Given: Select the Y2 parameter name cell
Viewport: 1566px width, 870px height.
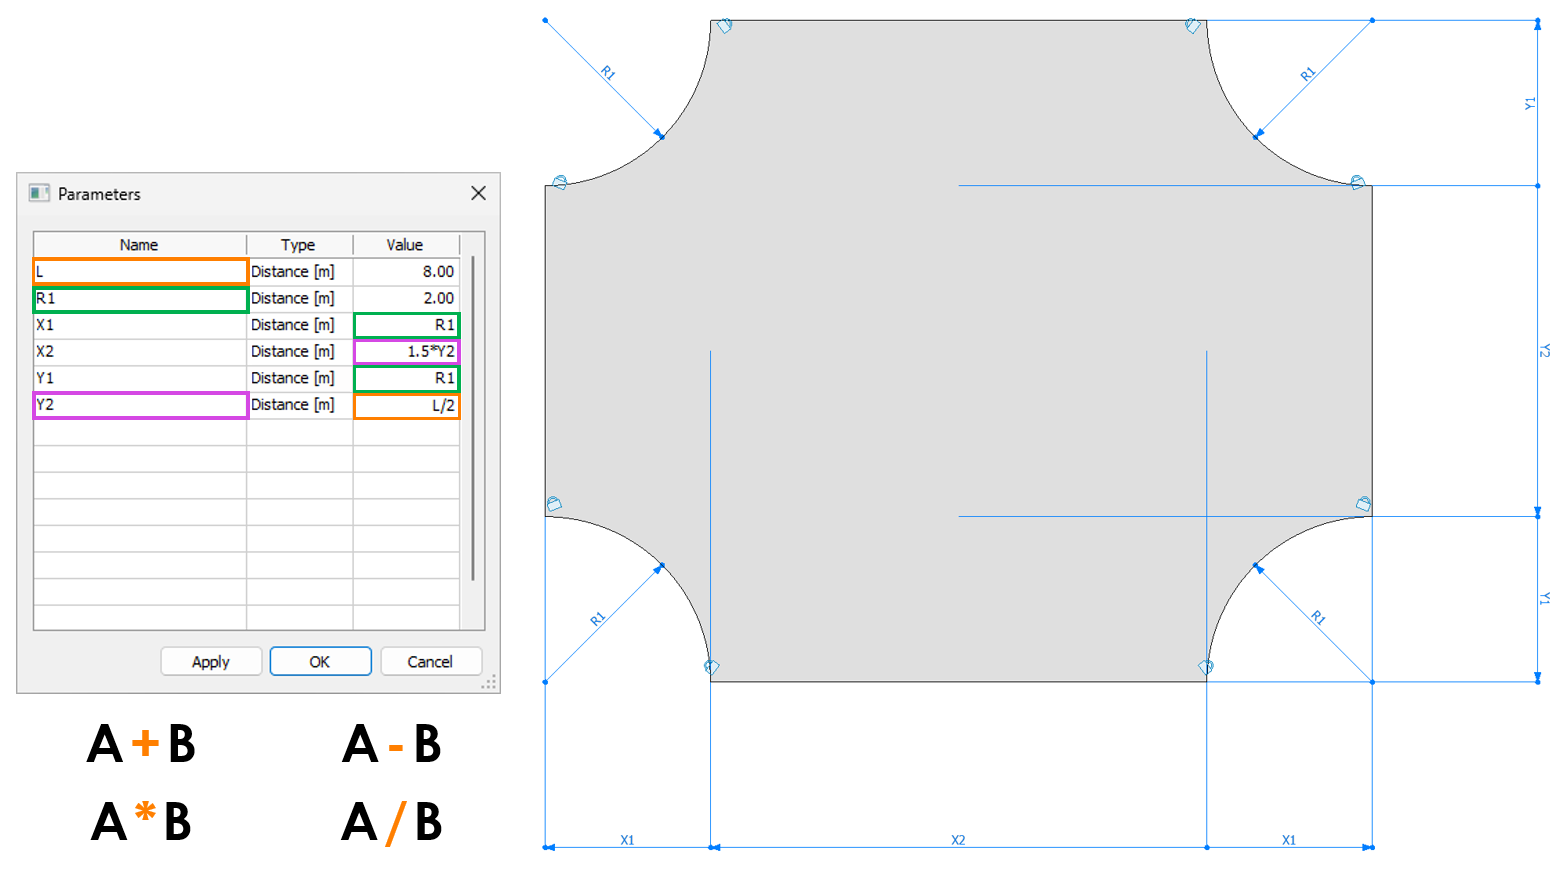Looking at the screenshot, I should click(140, 404).
